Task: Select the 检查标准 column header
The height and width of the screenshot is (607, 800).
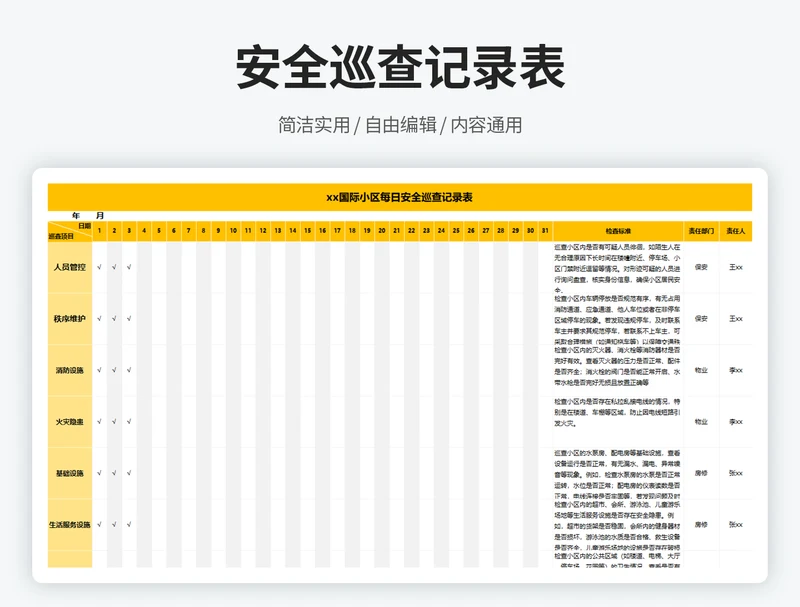Action: 618,231
